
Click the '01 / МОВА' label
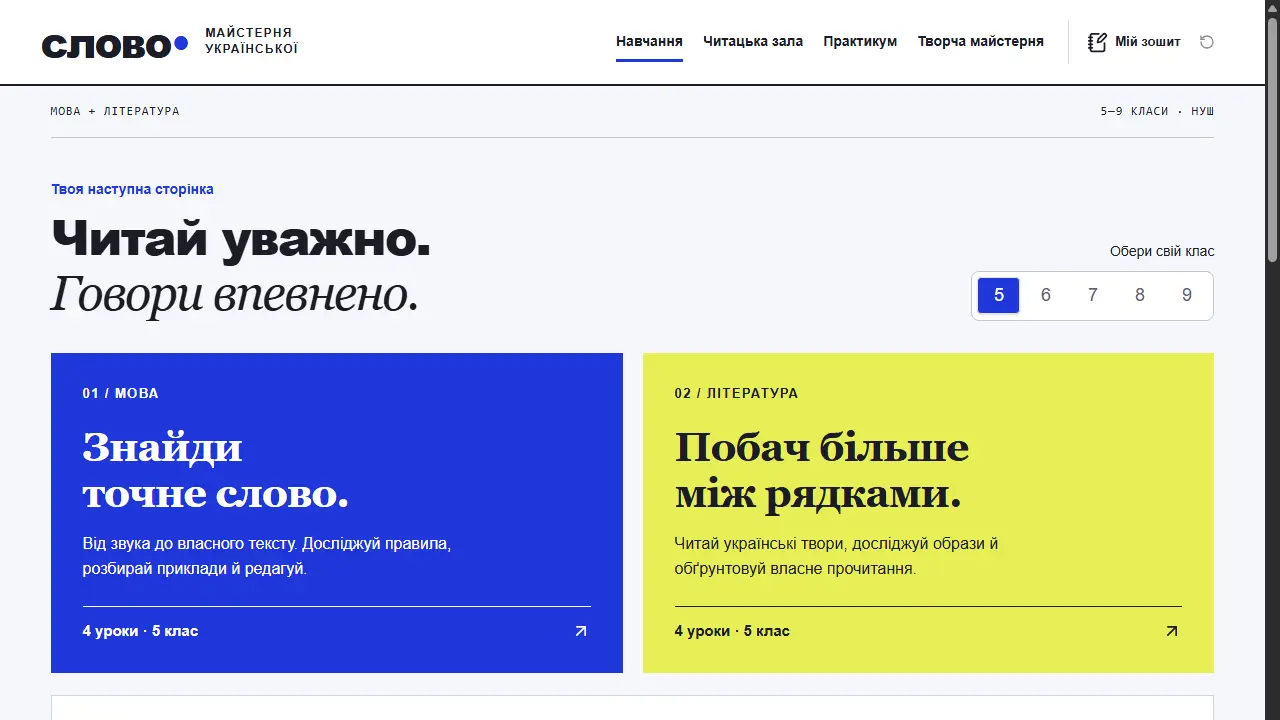121,393
